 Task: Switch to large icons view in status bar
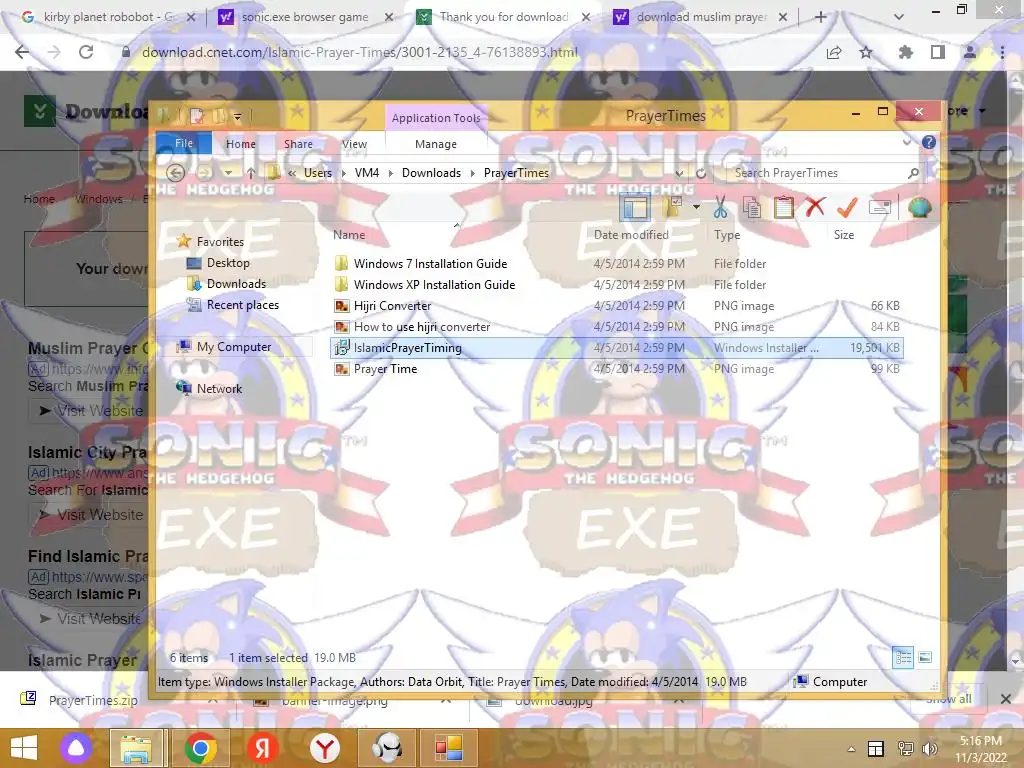925,657
